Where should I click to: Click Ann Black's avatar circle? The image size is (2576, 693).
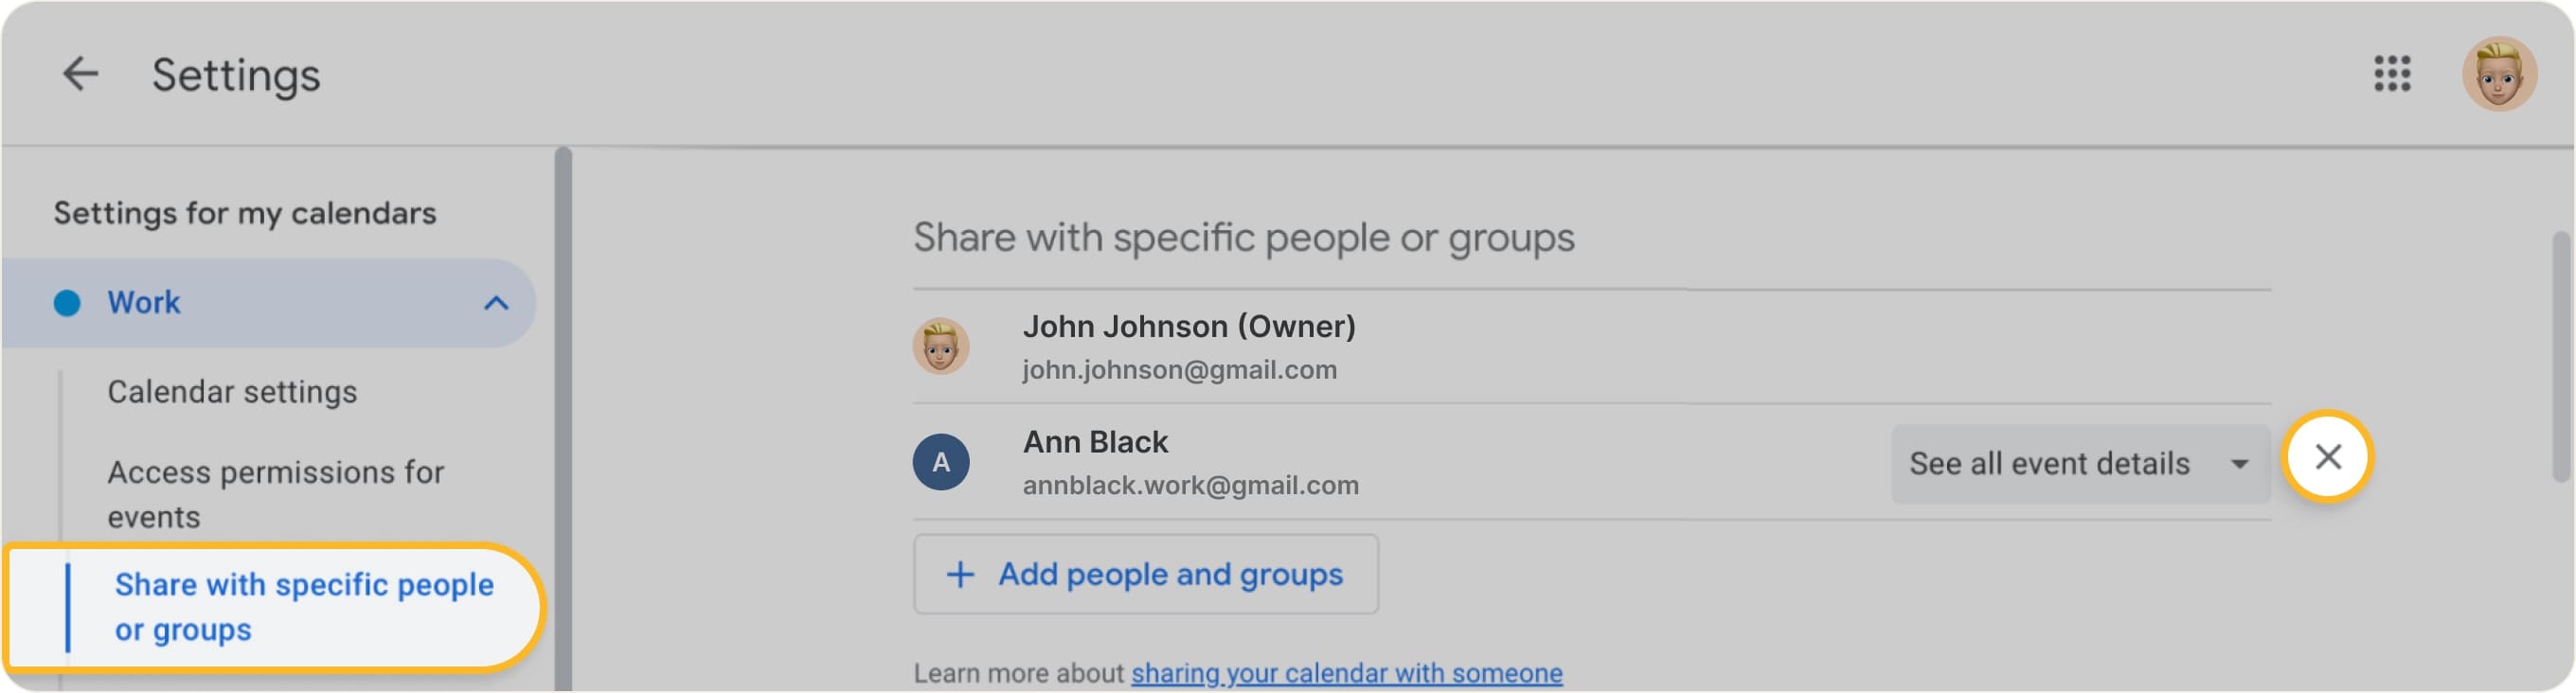(941, 462)
